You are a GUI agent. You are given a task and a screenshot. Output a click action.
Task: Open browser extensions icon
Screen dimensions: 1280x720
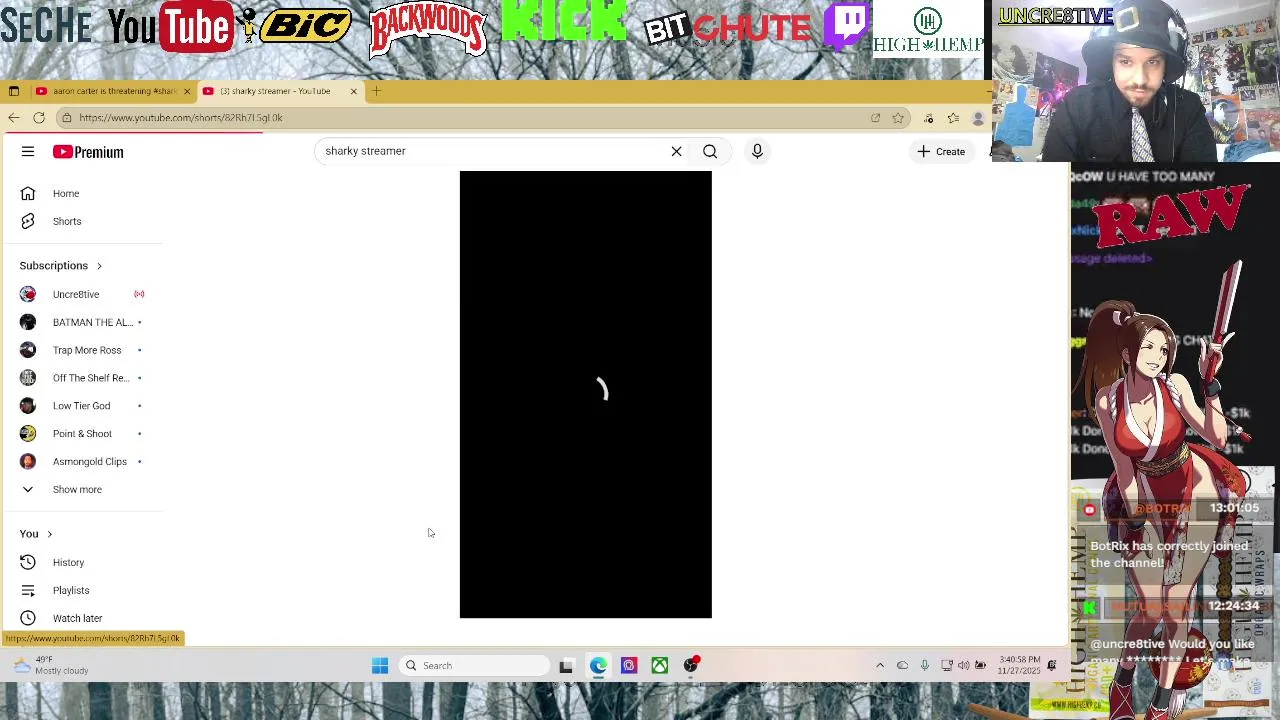pyautogui.click(x=928, y=118)
